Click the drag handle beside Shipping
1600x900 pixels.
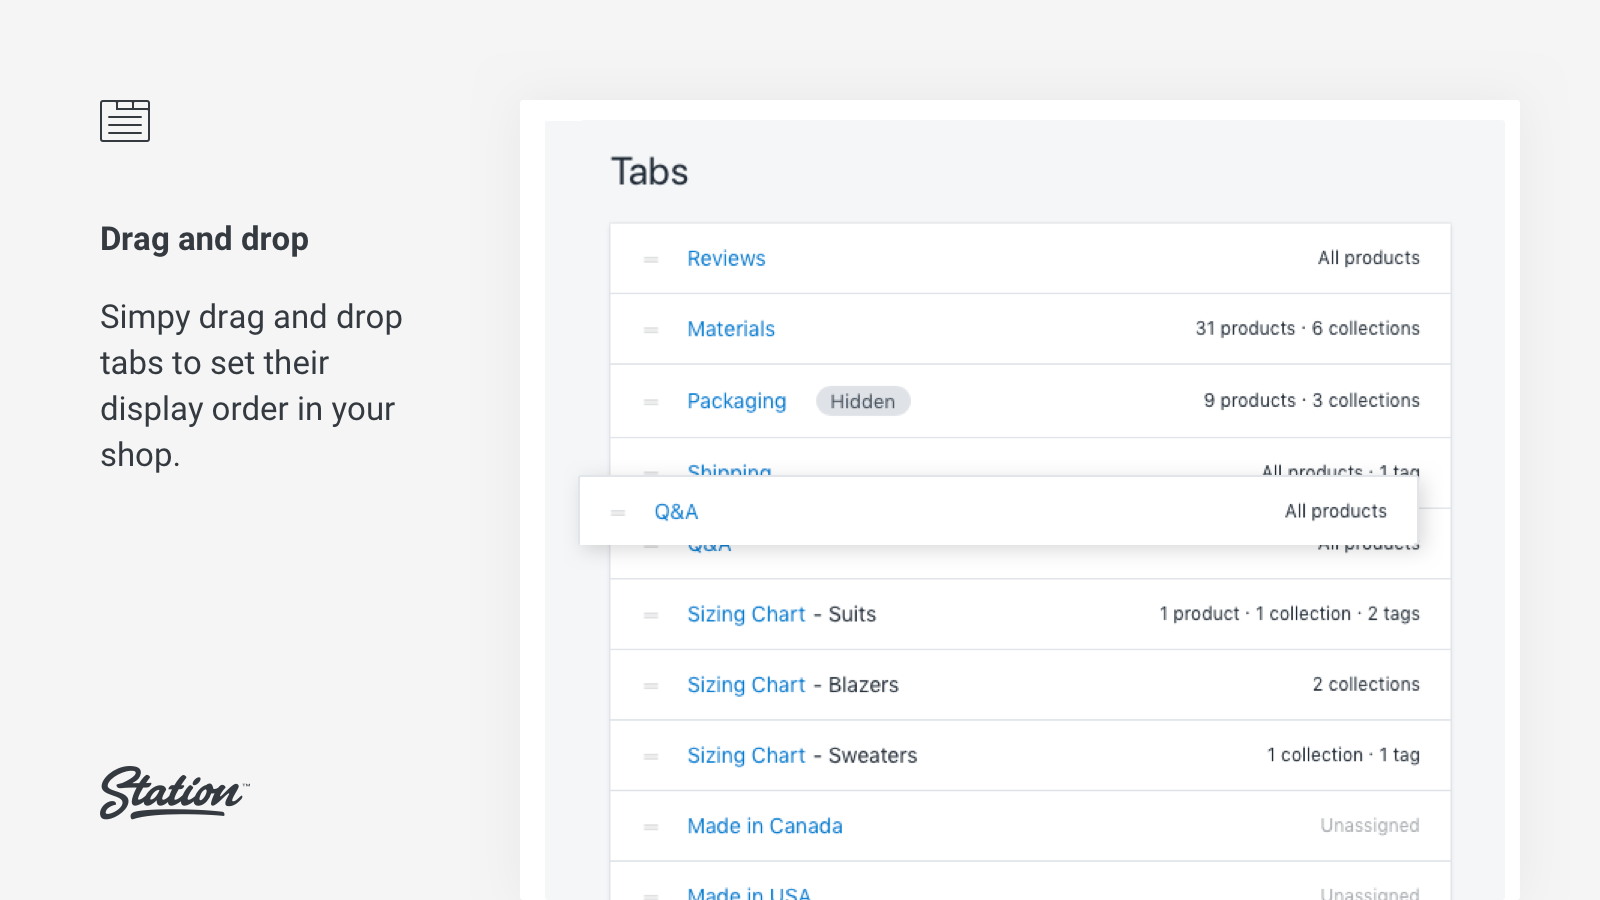coord(651,472)
